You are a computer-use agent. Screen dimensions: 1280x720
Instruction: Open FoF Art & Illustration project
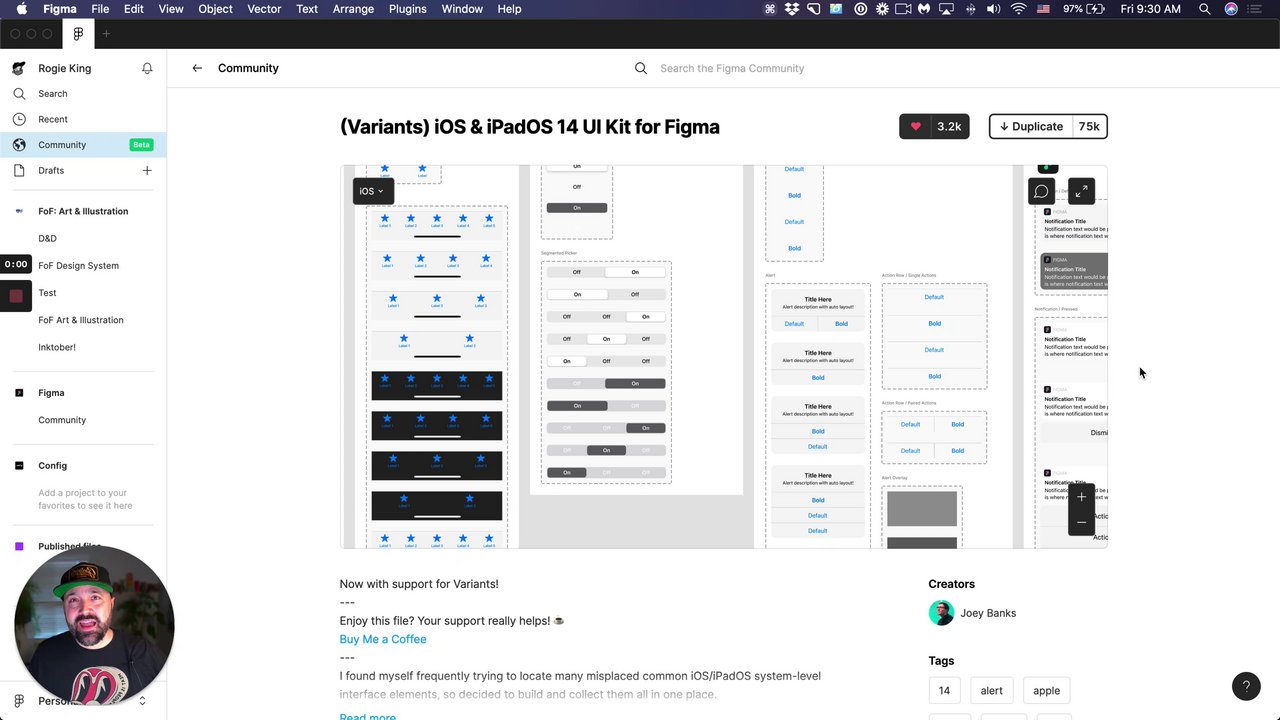[83, 320]
